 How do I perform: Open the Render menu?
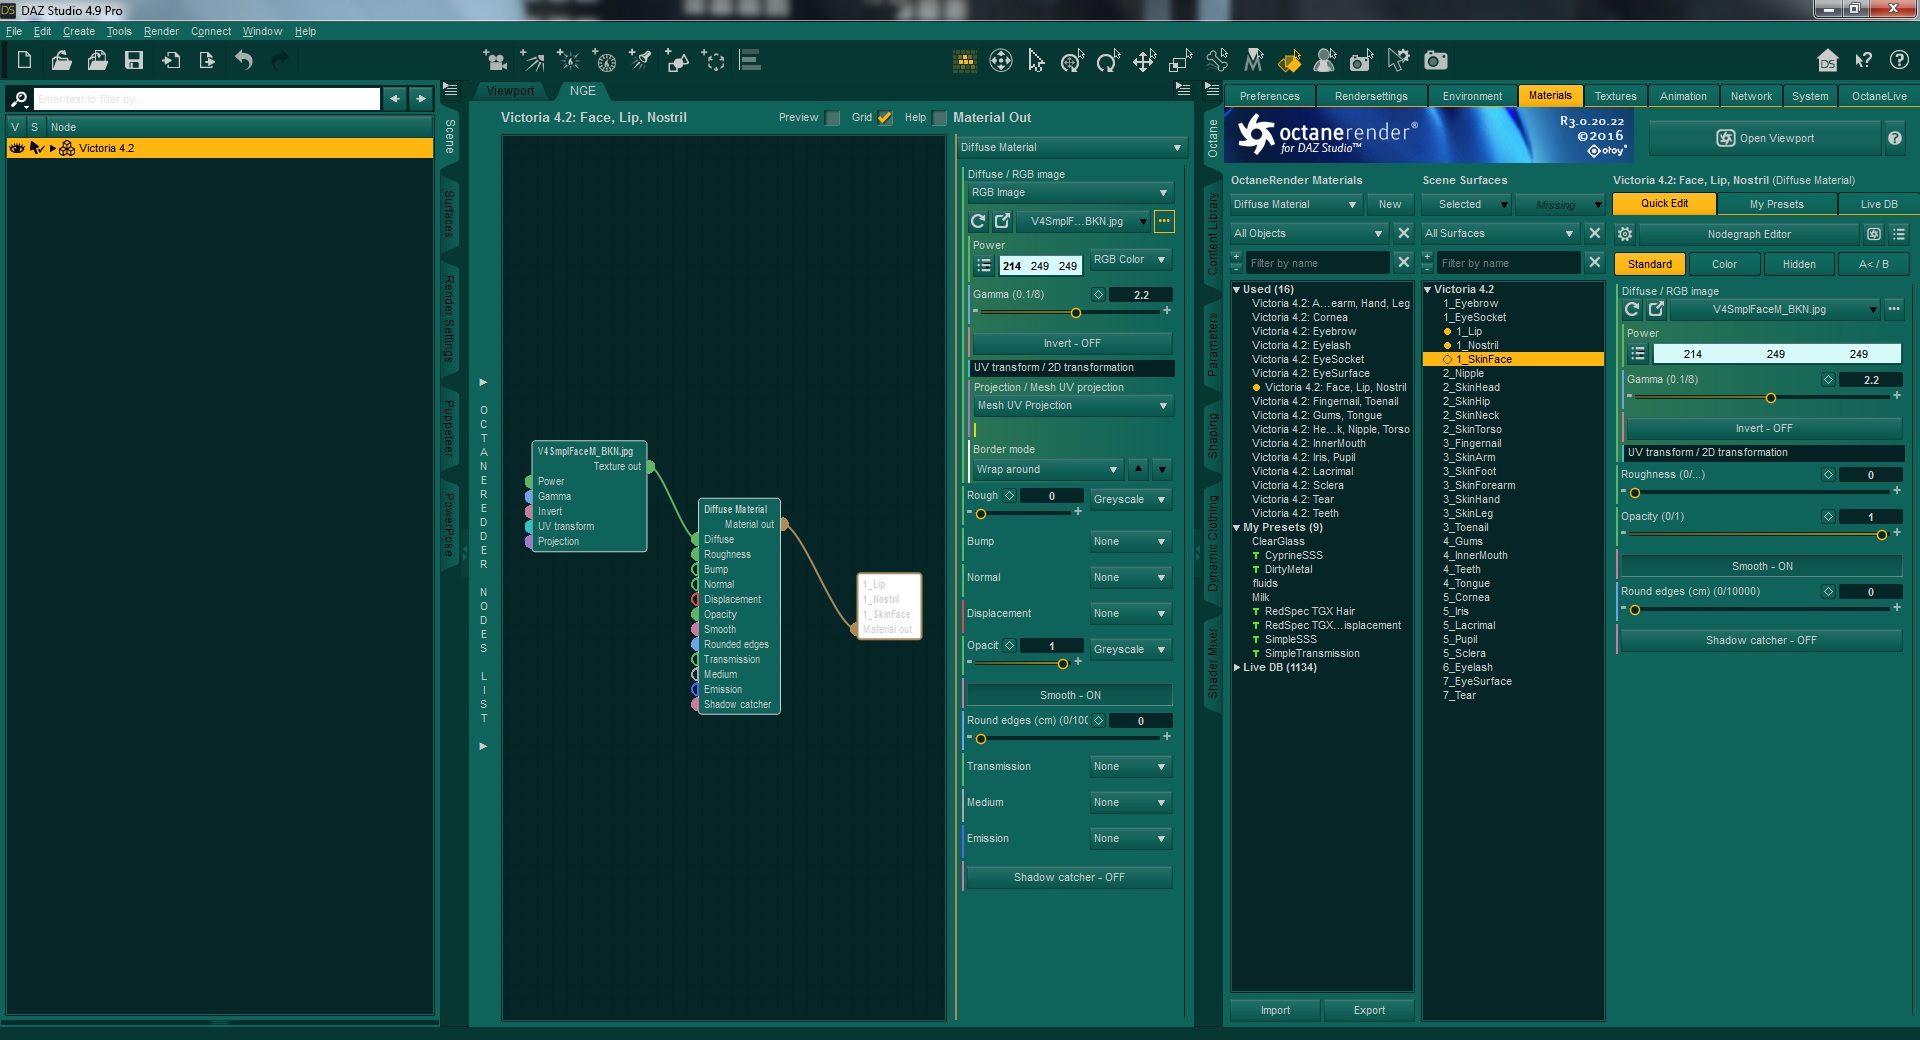[x=161, y=31]
